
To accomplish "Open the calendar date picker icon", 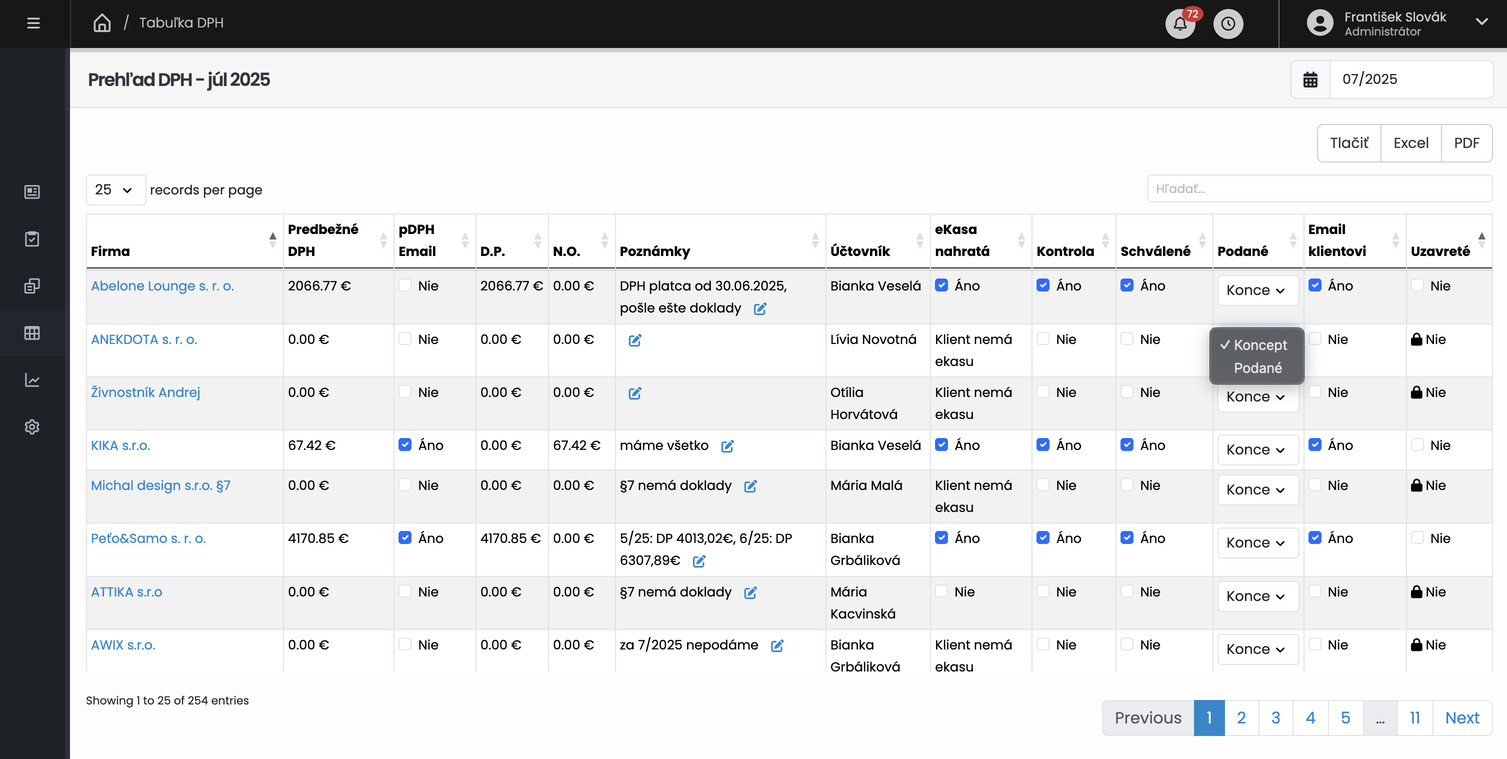I will click(x=1310, y=80).
